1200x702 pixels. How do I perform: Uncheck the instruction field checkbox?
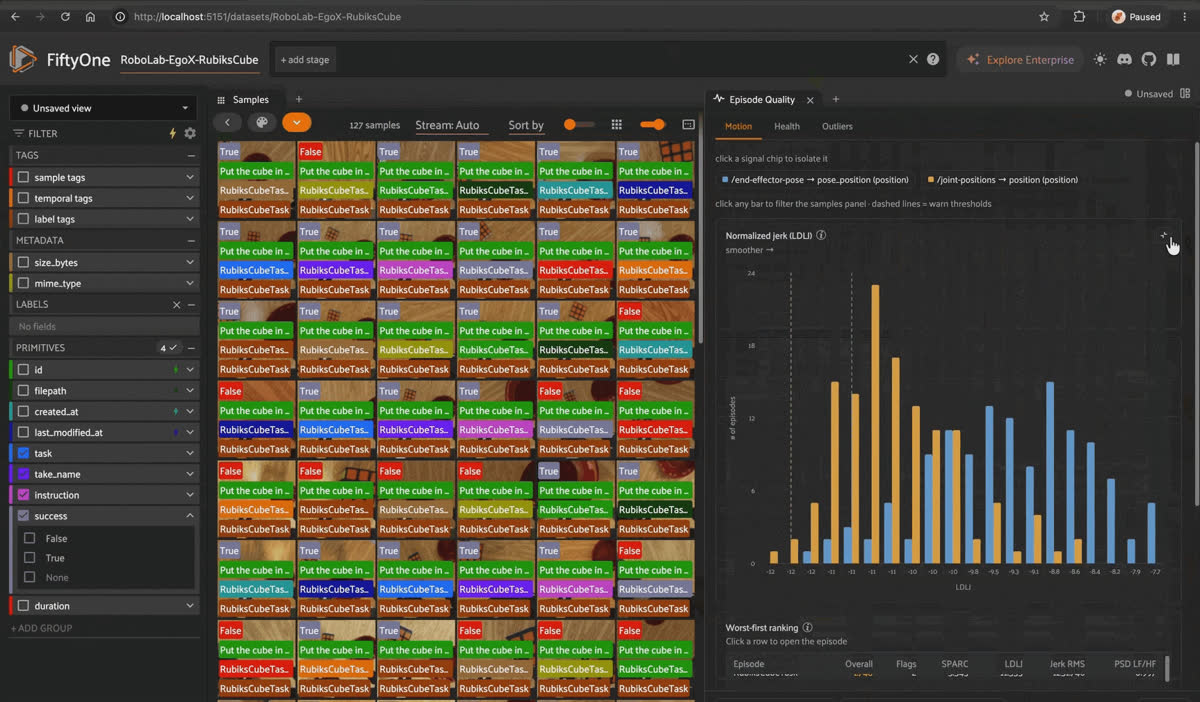pyautogui.click(x=24, y=495)
